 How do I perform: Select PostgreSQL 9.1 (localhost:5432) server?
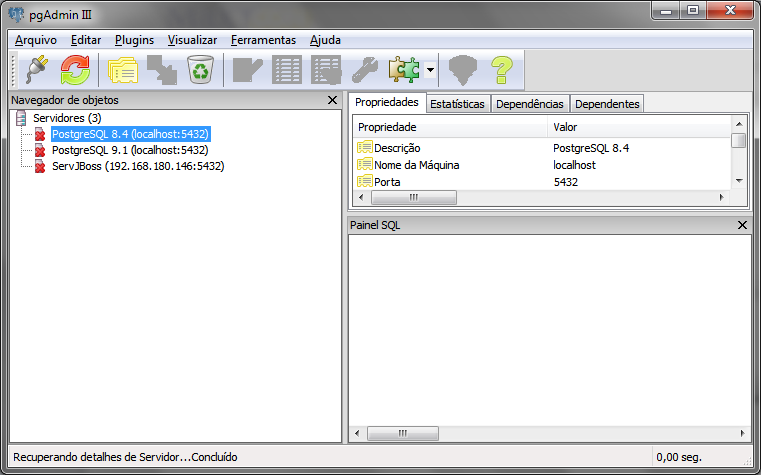point(130,150)
